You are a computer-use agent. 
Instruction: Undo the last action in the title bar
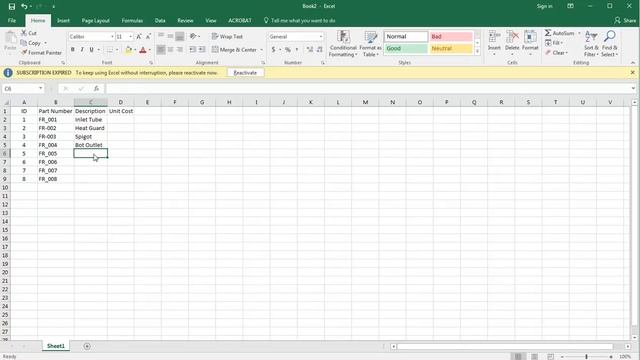point(24,6)
